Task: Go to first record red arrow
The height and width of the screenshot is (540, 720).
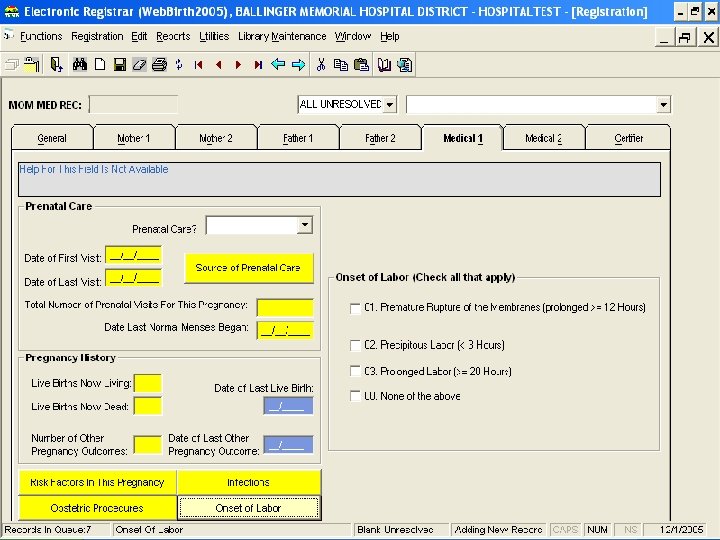Action: [x=198, y=65]
